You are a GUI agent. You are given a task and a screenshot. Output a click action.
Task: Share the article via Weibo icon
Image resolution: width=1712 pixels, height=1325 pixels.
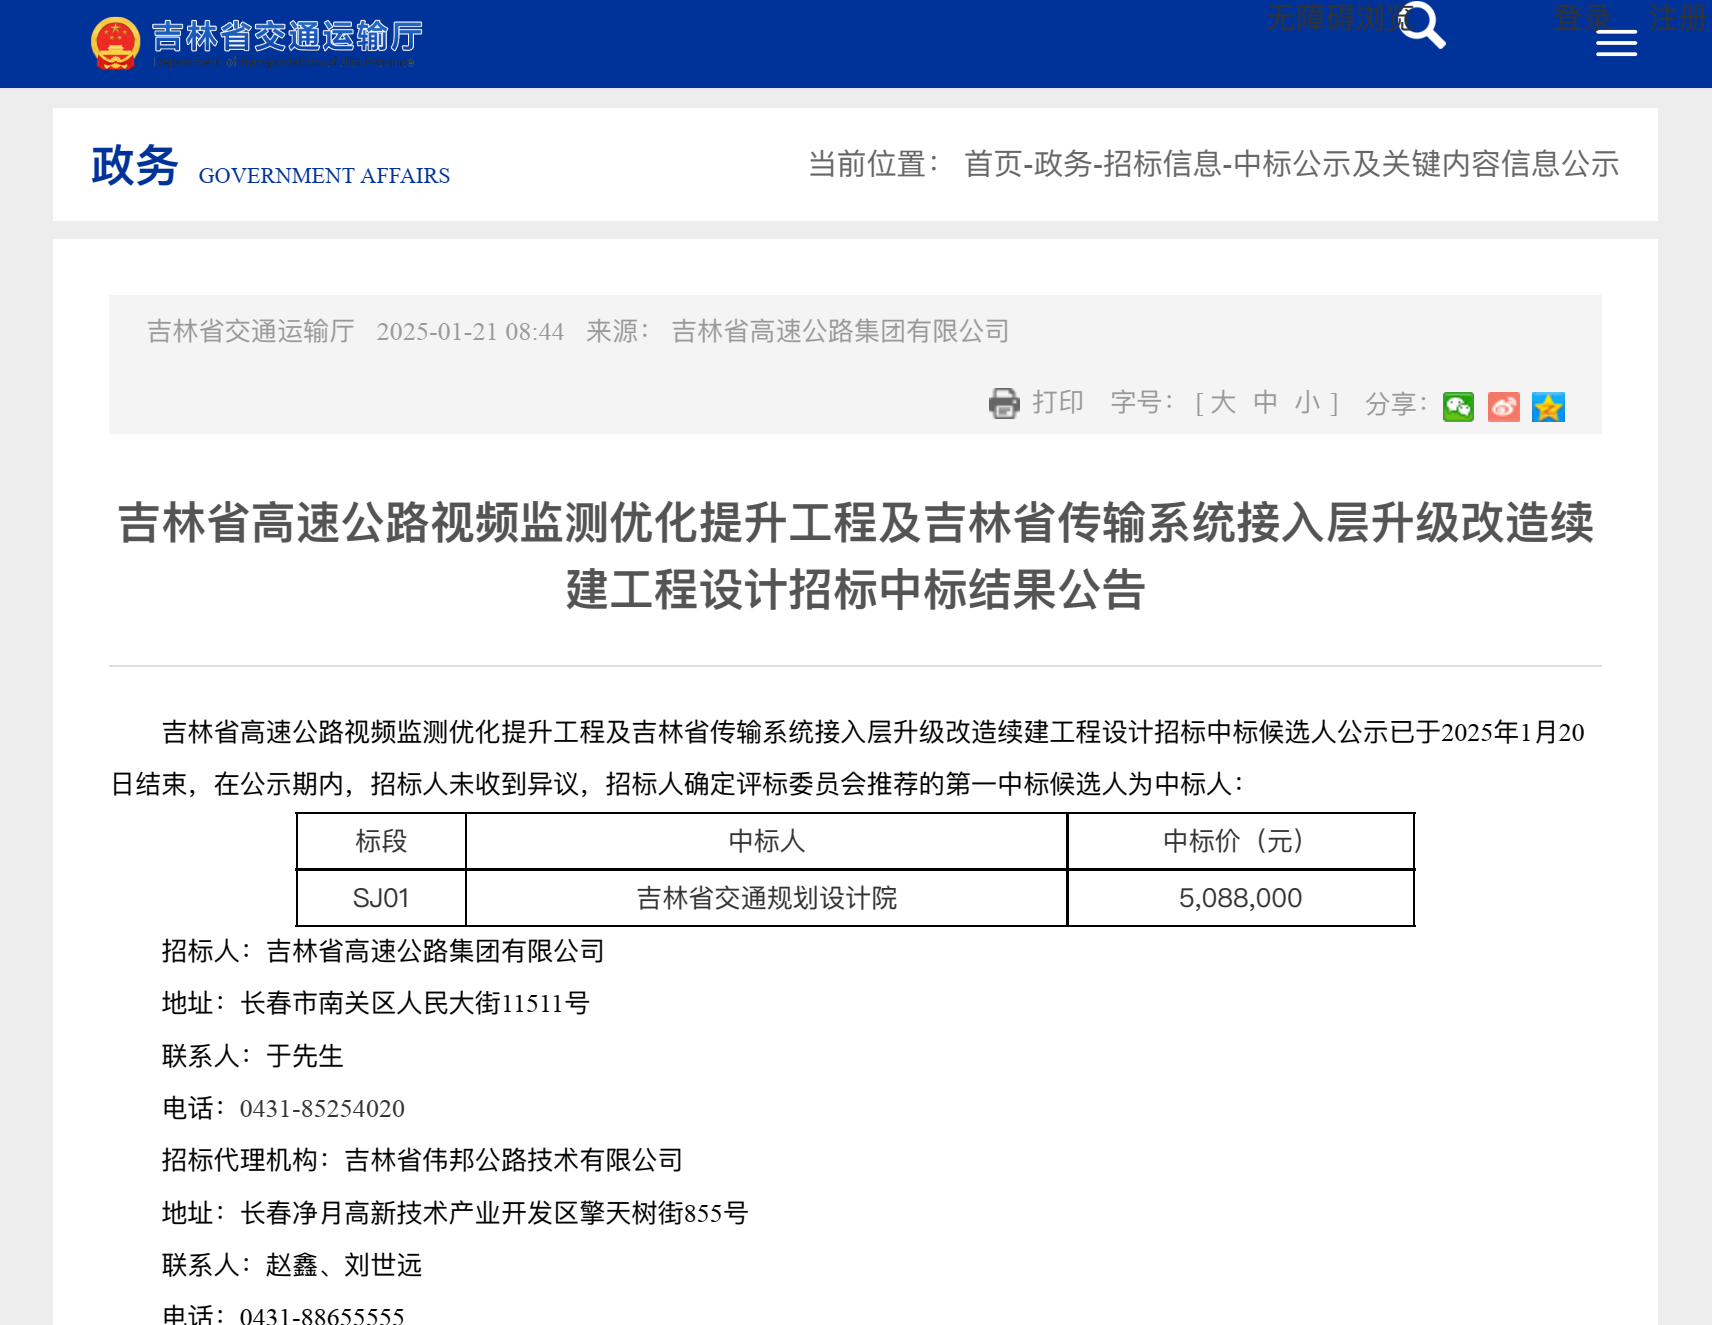click(x=1503, y=407)
